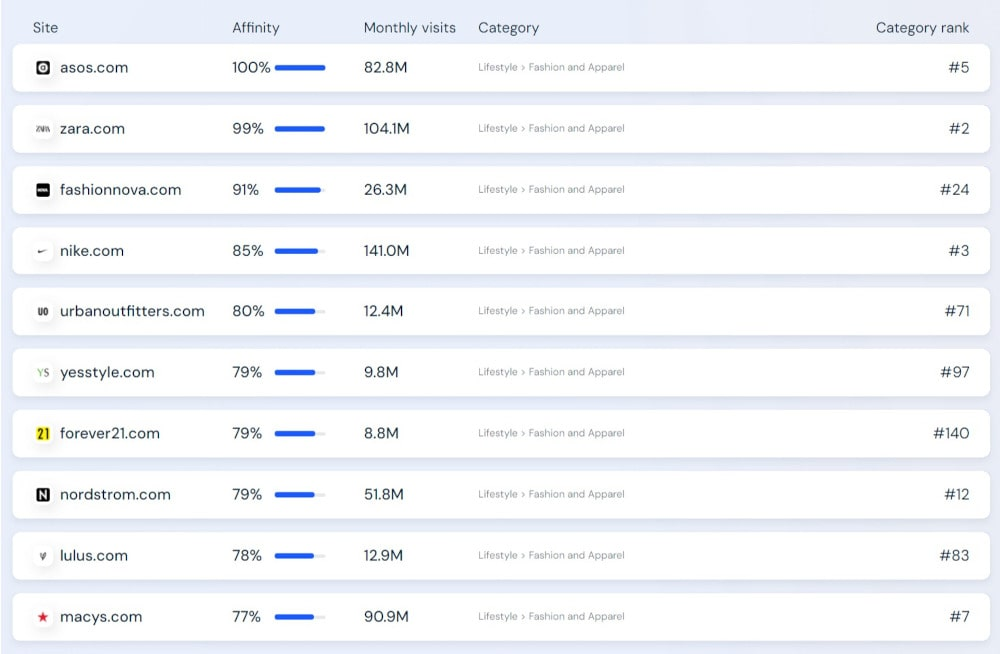Click the #83 category rank

[954, 556]
